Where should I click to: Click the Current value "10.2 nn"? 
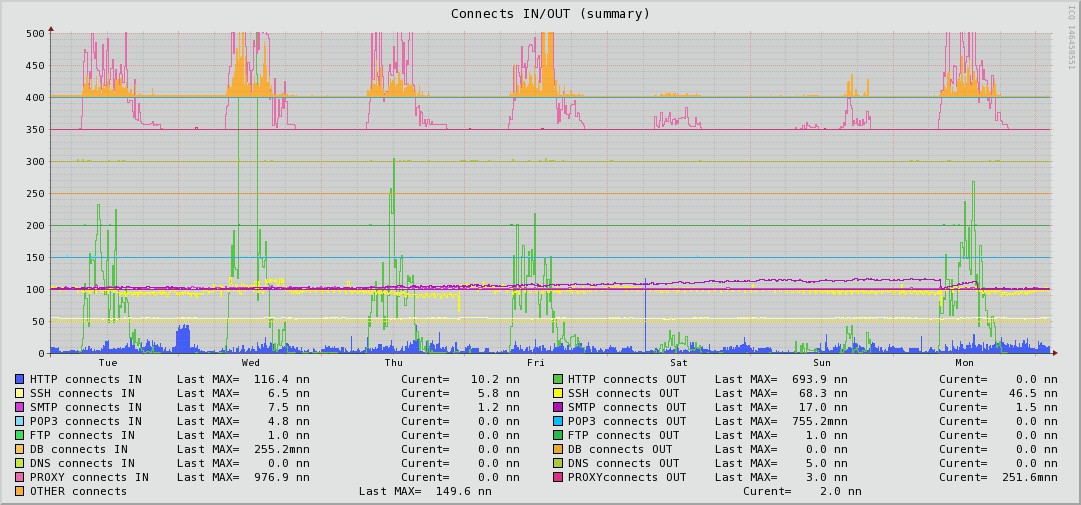[x=496, y=380]
